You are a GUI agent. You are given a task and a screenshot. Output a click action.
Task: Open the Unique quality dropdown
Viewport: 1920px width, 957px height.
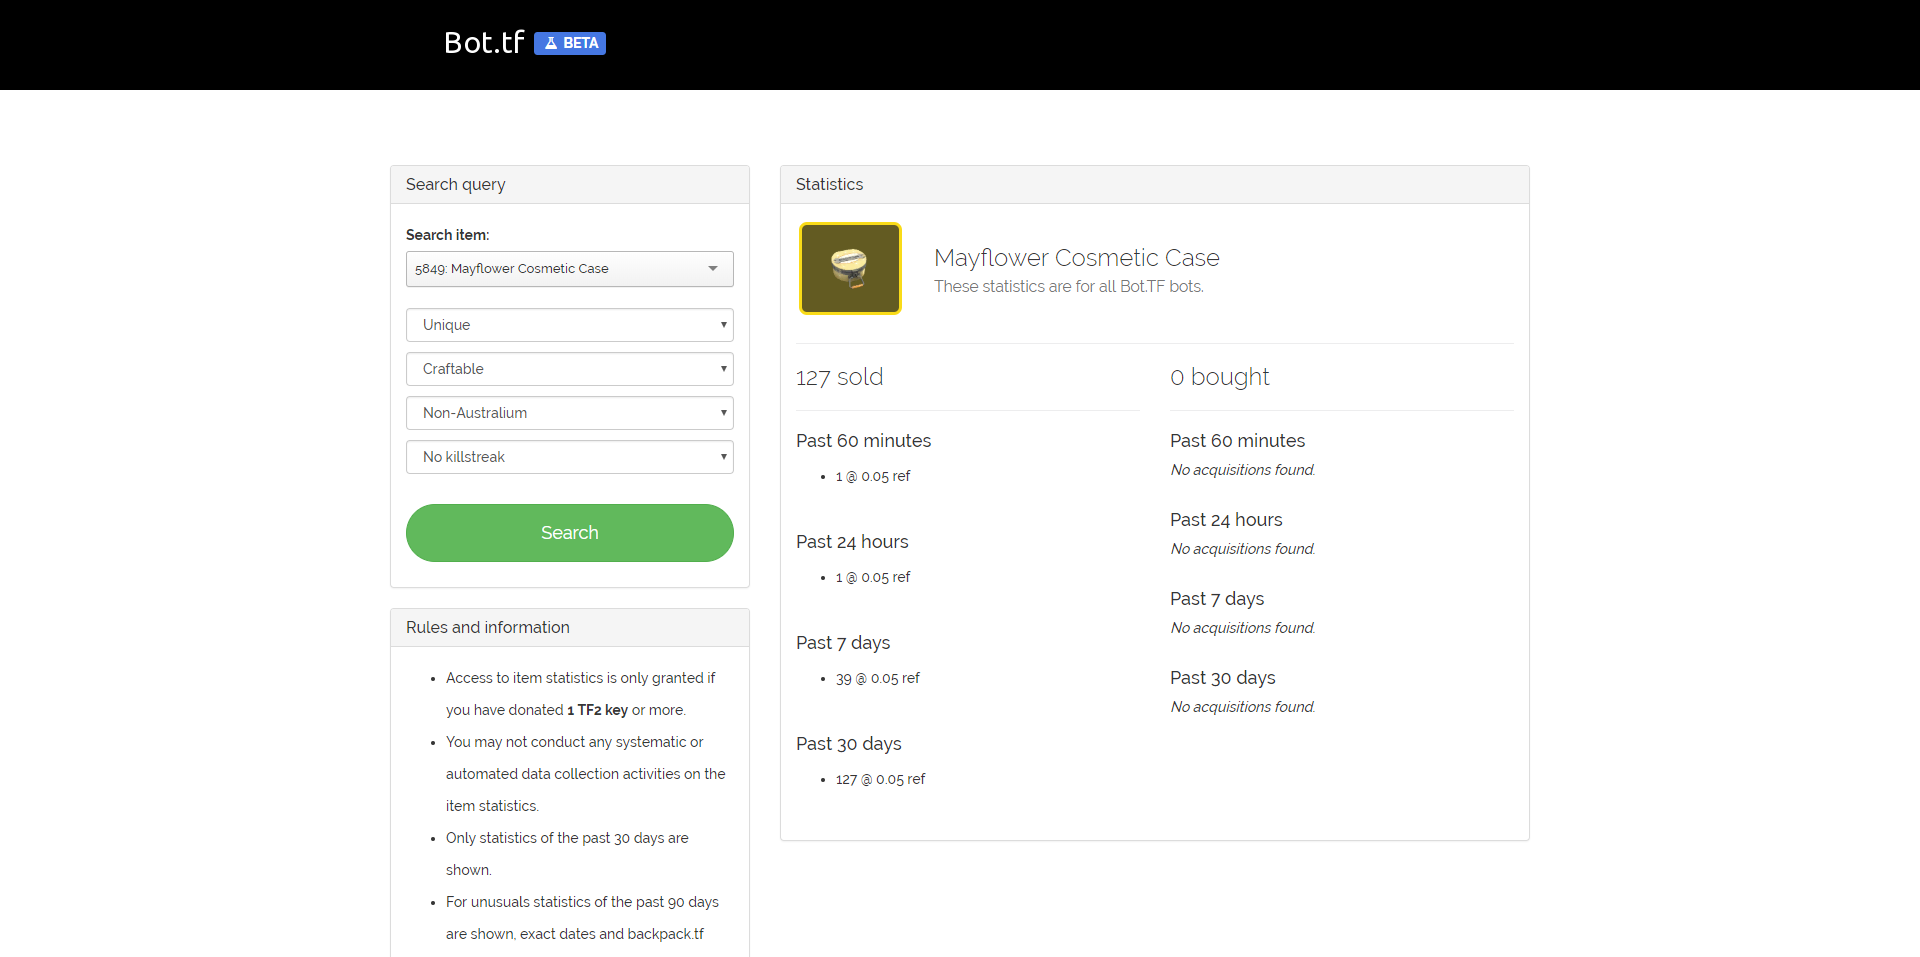click(x=570, y=325)
